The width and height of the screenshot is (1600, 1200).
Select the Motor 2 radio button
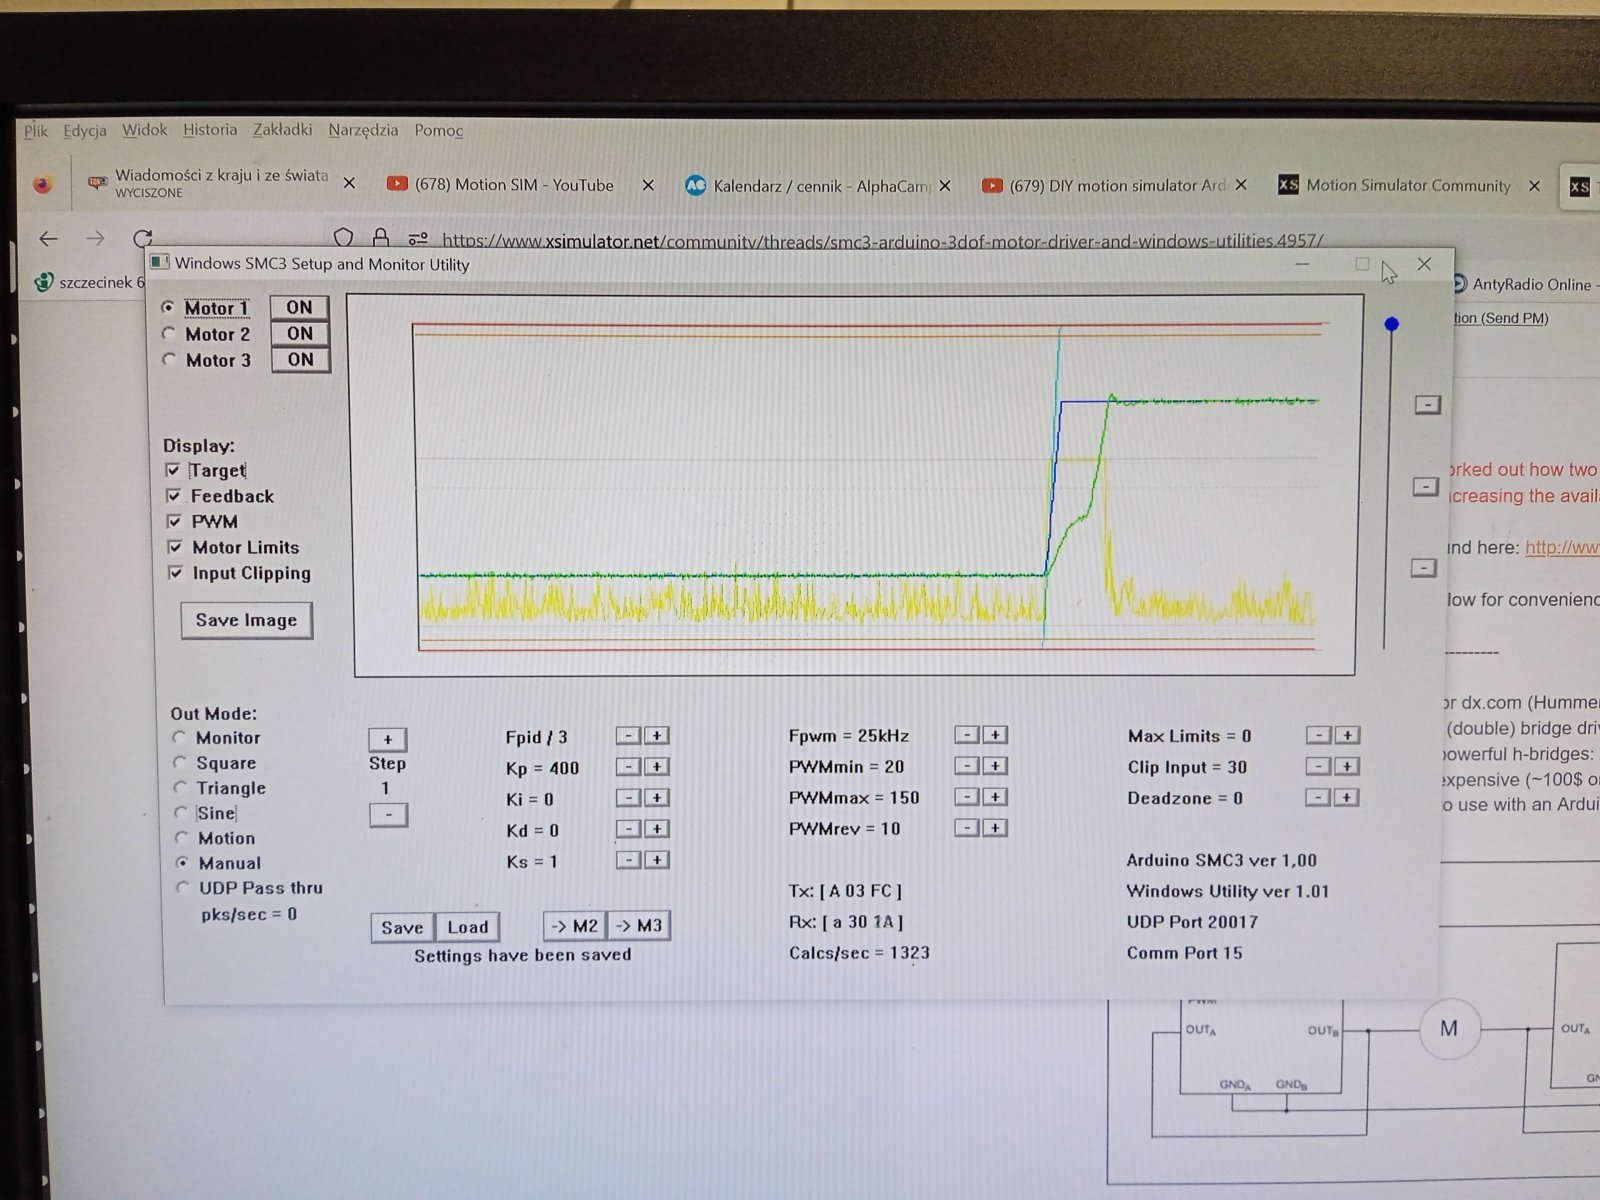168,334
